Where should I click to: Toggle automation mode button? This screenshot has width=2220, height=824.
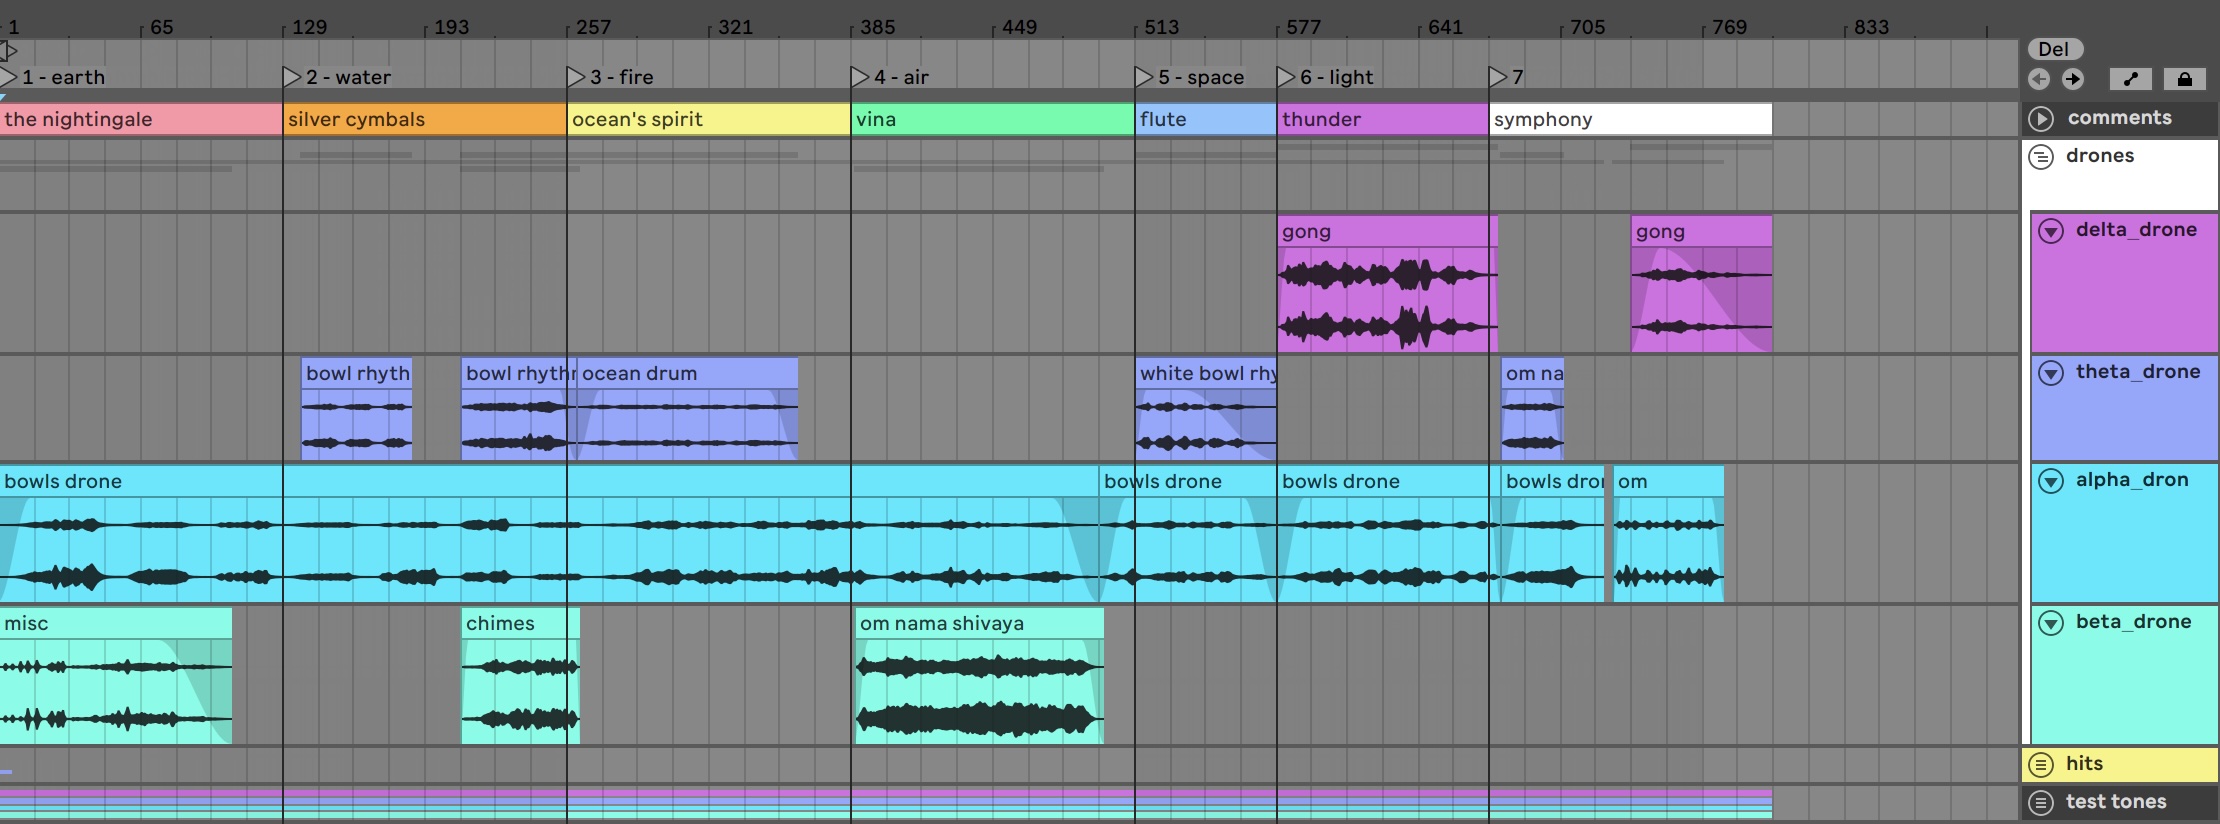point(2130,79)
